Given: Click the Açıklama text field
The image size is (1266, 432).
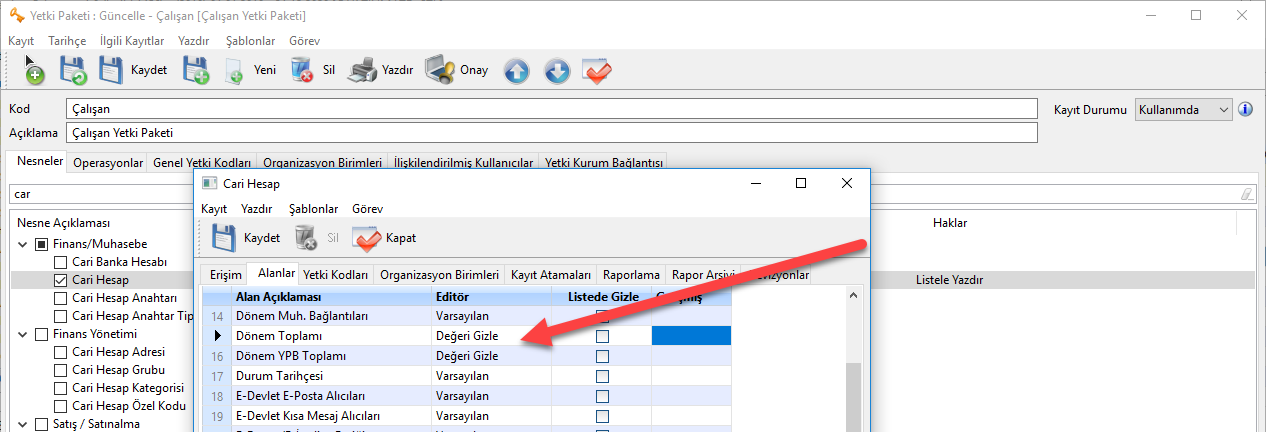Looking at the screenshot, I should coord(552,133).
